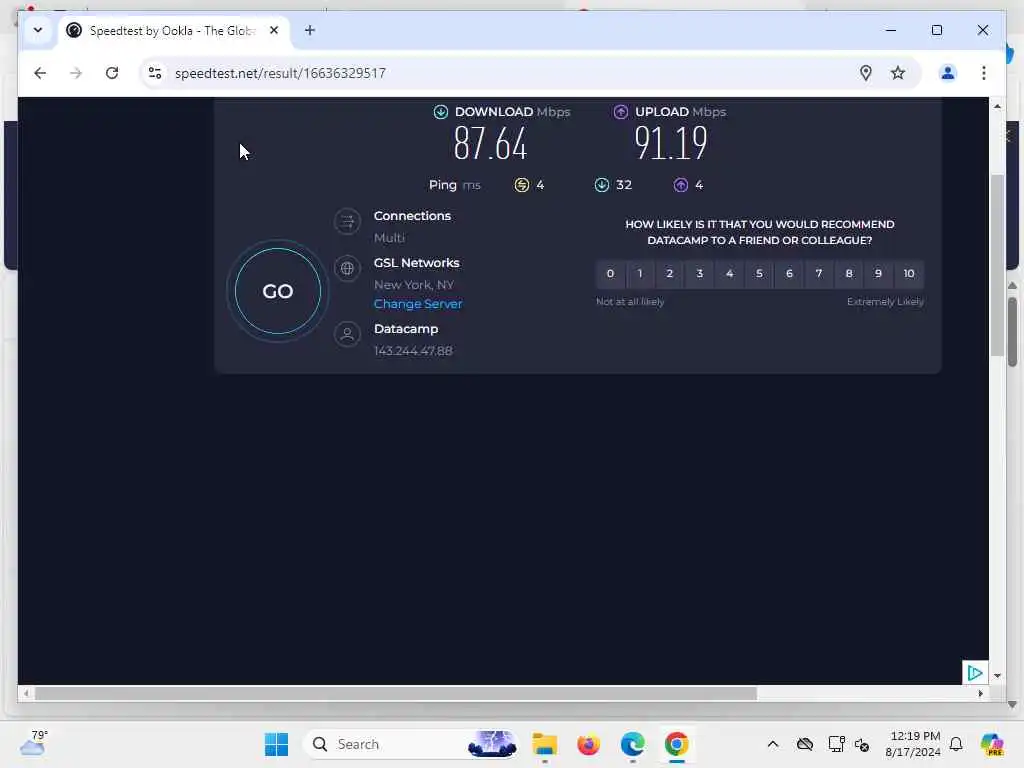
Task: Click the muted volume tray icon
Action: 862,744
